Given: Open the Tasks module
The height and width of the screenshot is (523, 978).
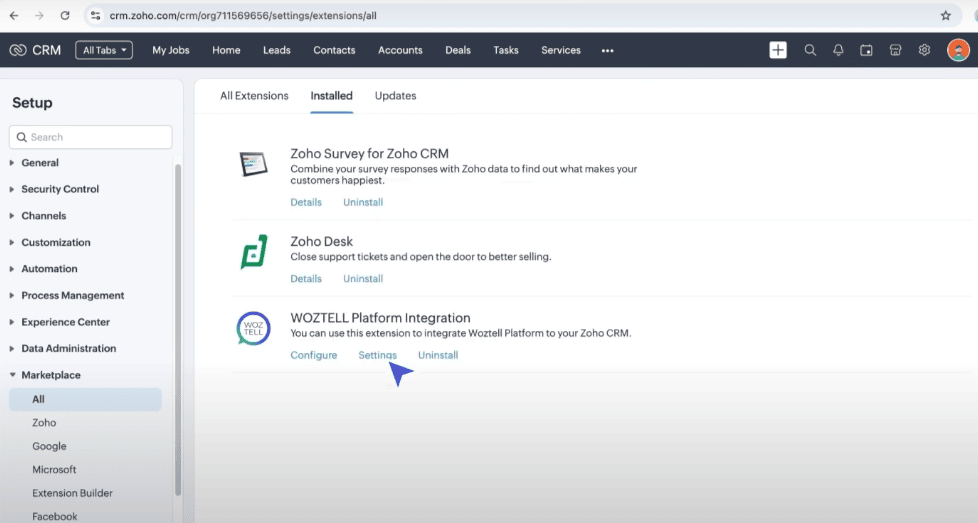Looking at the screenshot, I should click(x=506, y=50).
